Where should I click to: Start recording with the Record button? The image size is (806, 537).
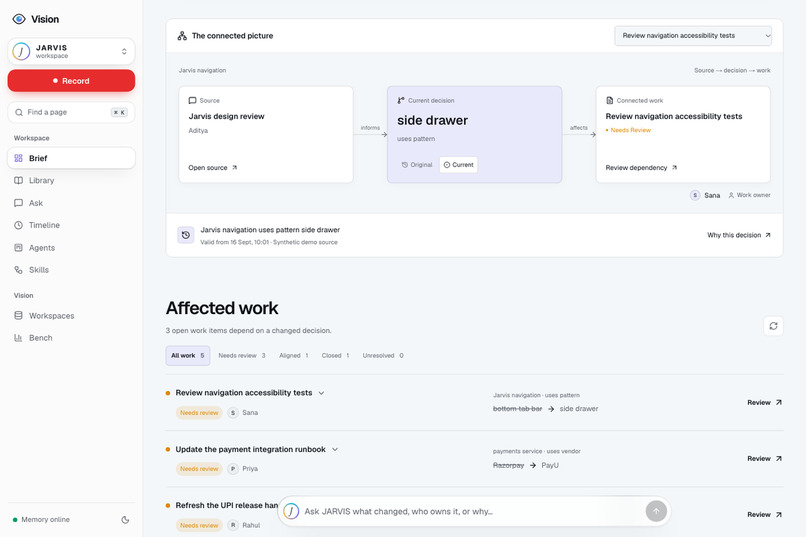click(x=71, y=81)
